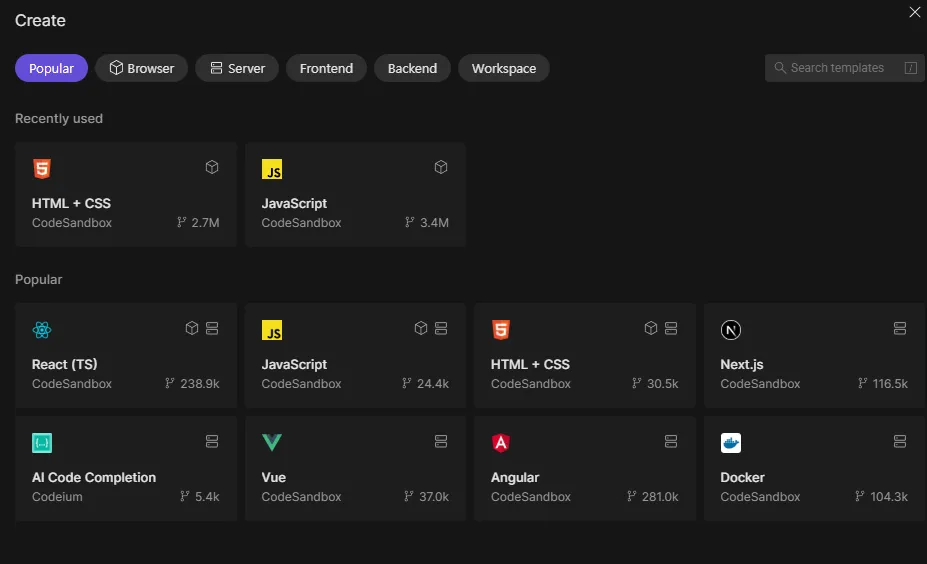
Task: Click HTML5 logo in popular HTML + CSS card
Action: pos(501,329)
